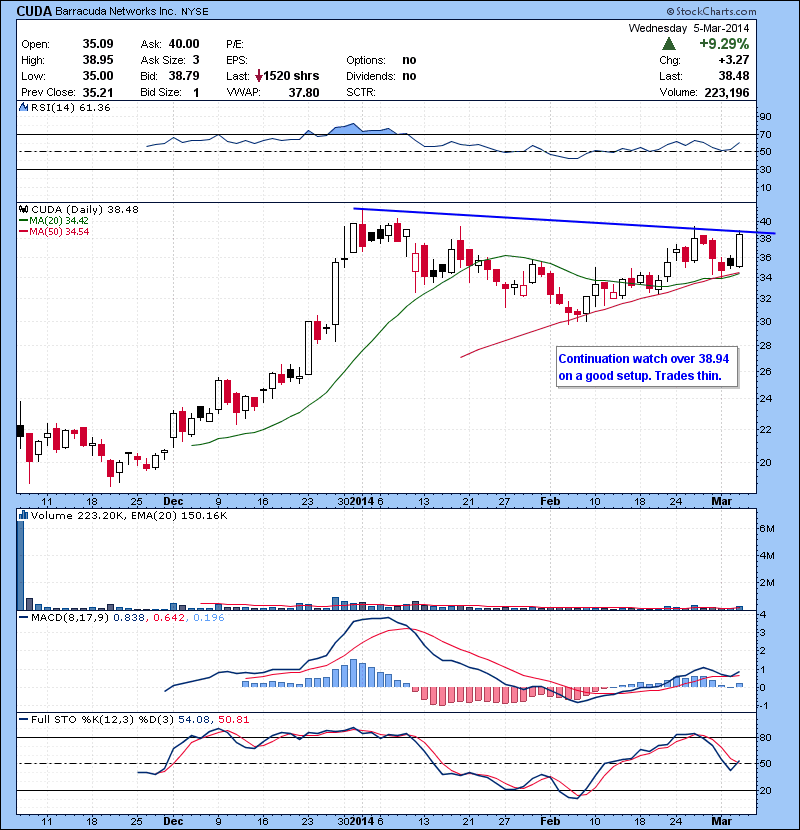
Task: Click the High value 38.95
Action: 98,60
